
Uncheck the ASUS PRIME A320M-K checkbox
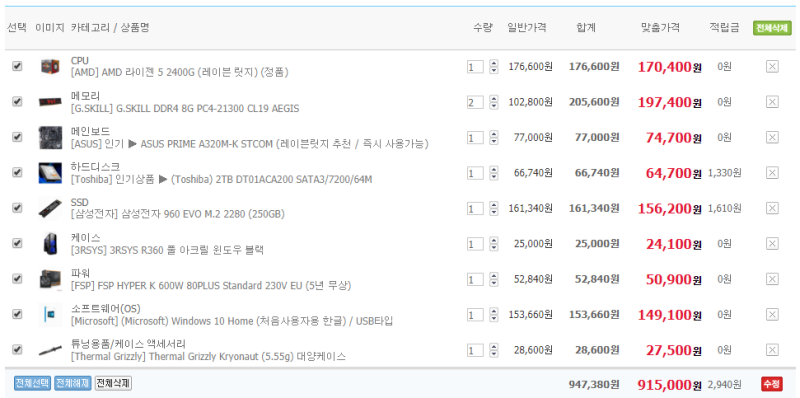17,137
